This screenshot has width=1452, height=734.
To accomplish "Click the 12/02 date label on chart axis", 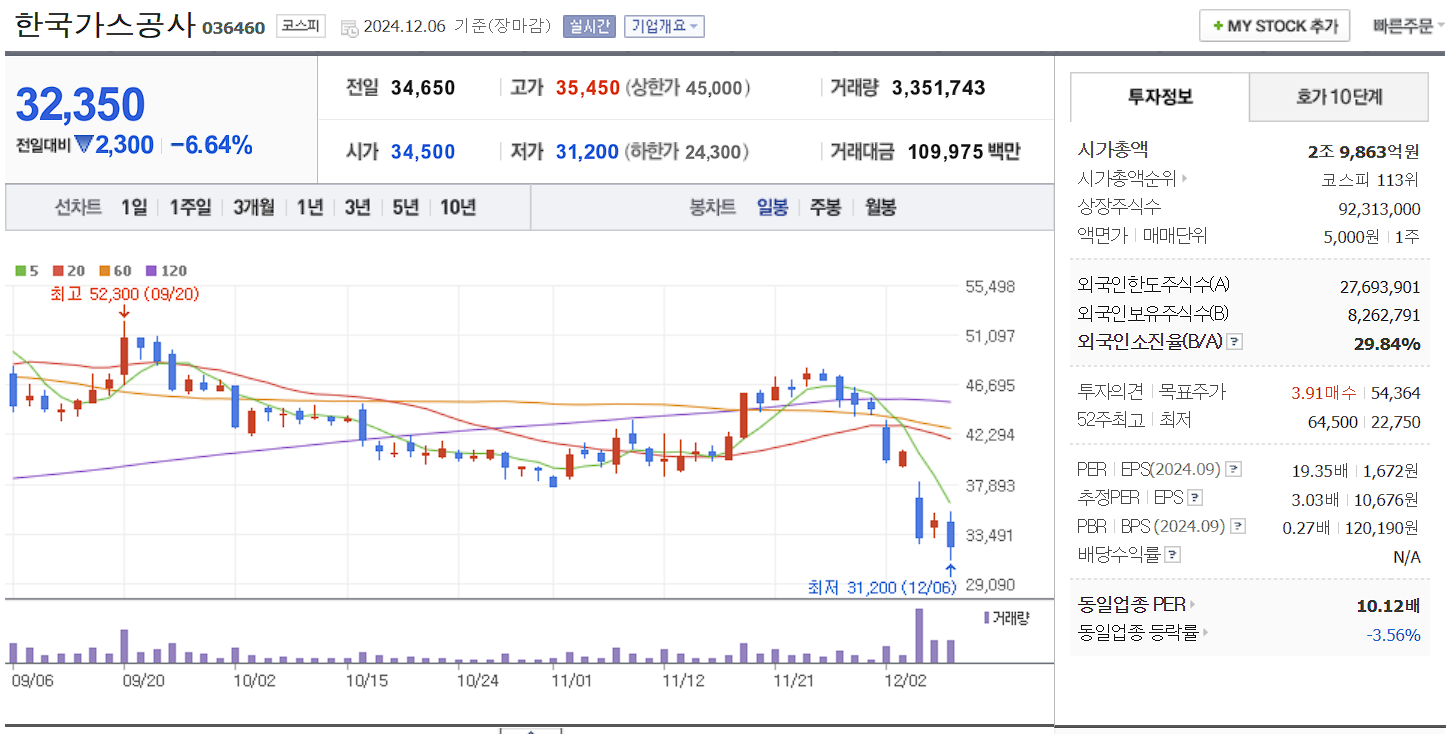I will [905, 680].
